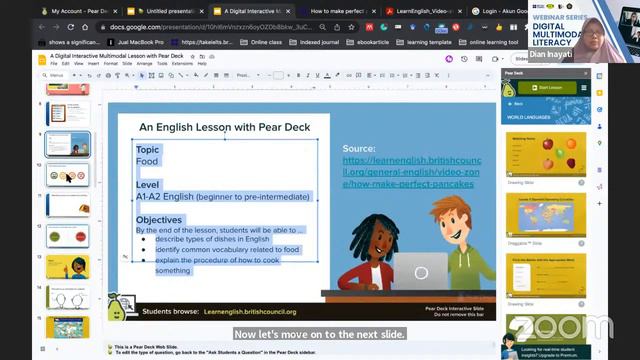Click the Border color pencil icon
This screenshot has width=640, height=360.
(x=206, y=76)
